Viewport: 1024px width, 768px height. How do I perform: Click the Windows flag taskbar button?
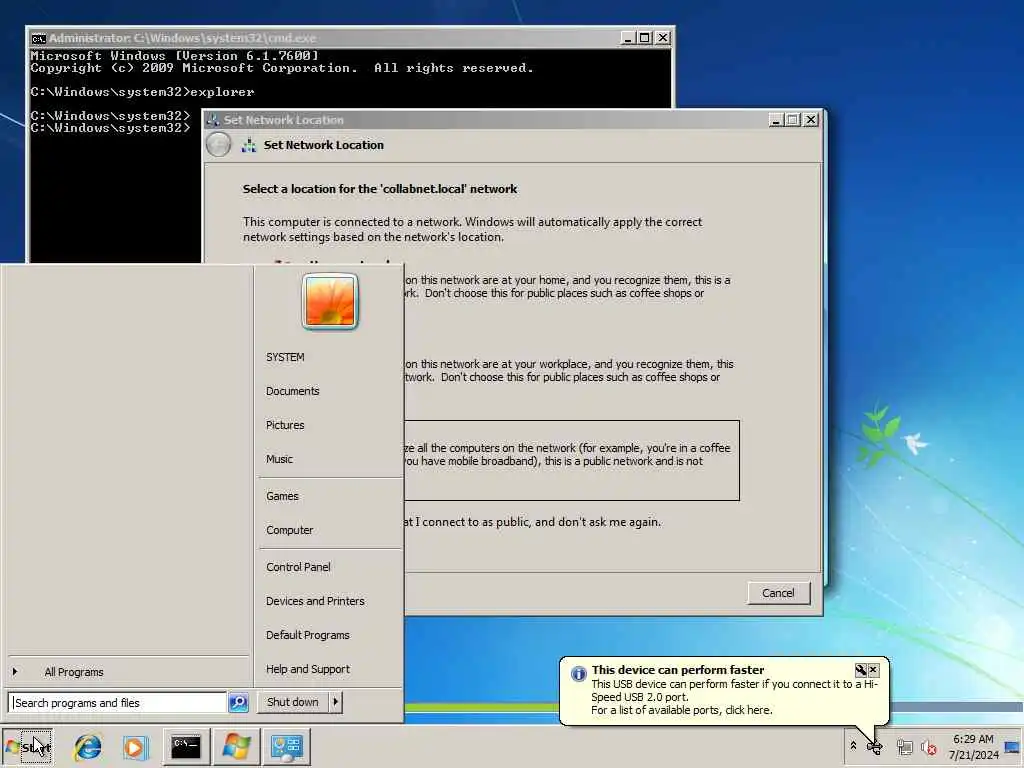pyautogui.click(x=236, y=746)
